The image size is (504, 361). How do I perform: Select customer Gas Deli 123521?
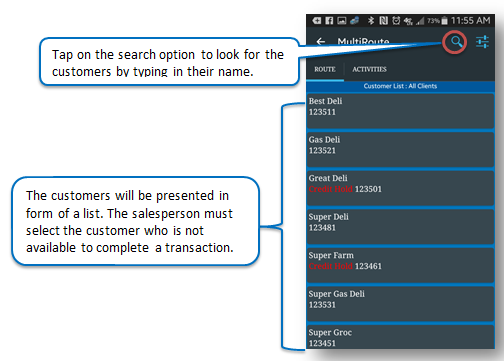tap(400, 150)
